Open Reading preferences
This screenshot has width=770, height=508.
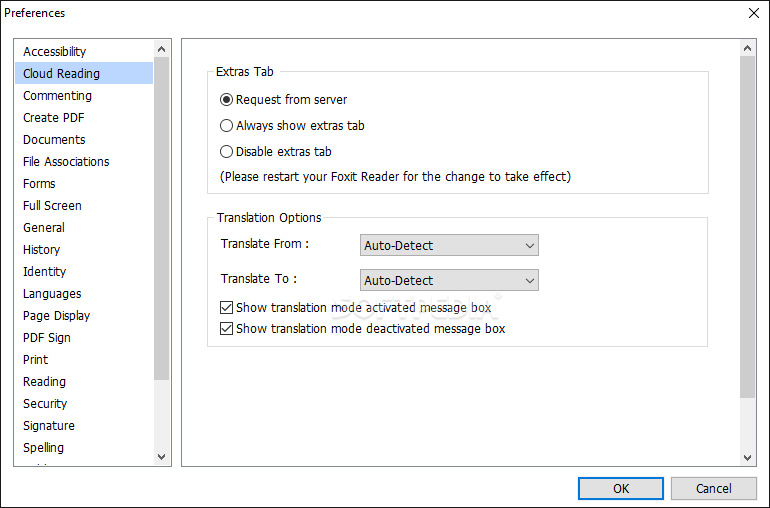(x=84, y=382)
